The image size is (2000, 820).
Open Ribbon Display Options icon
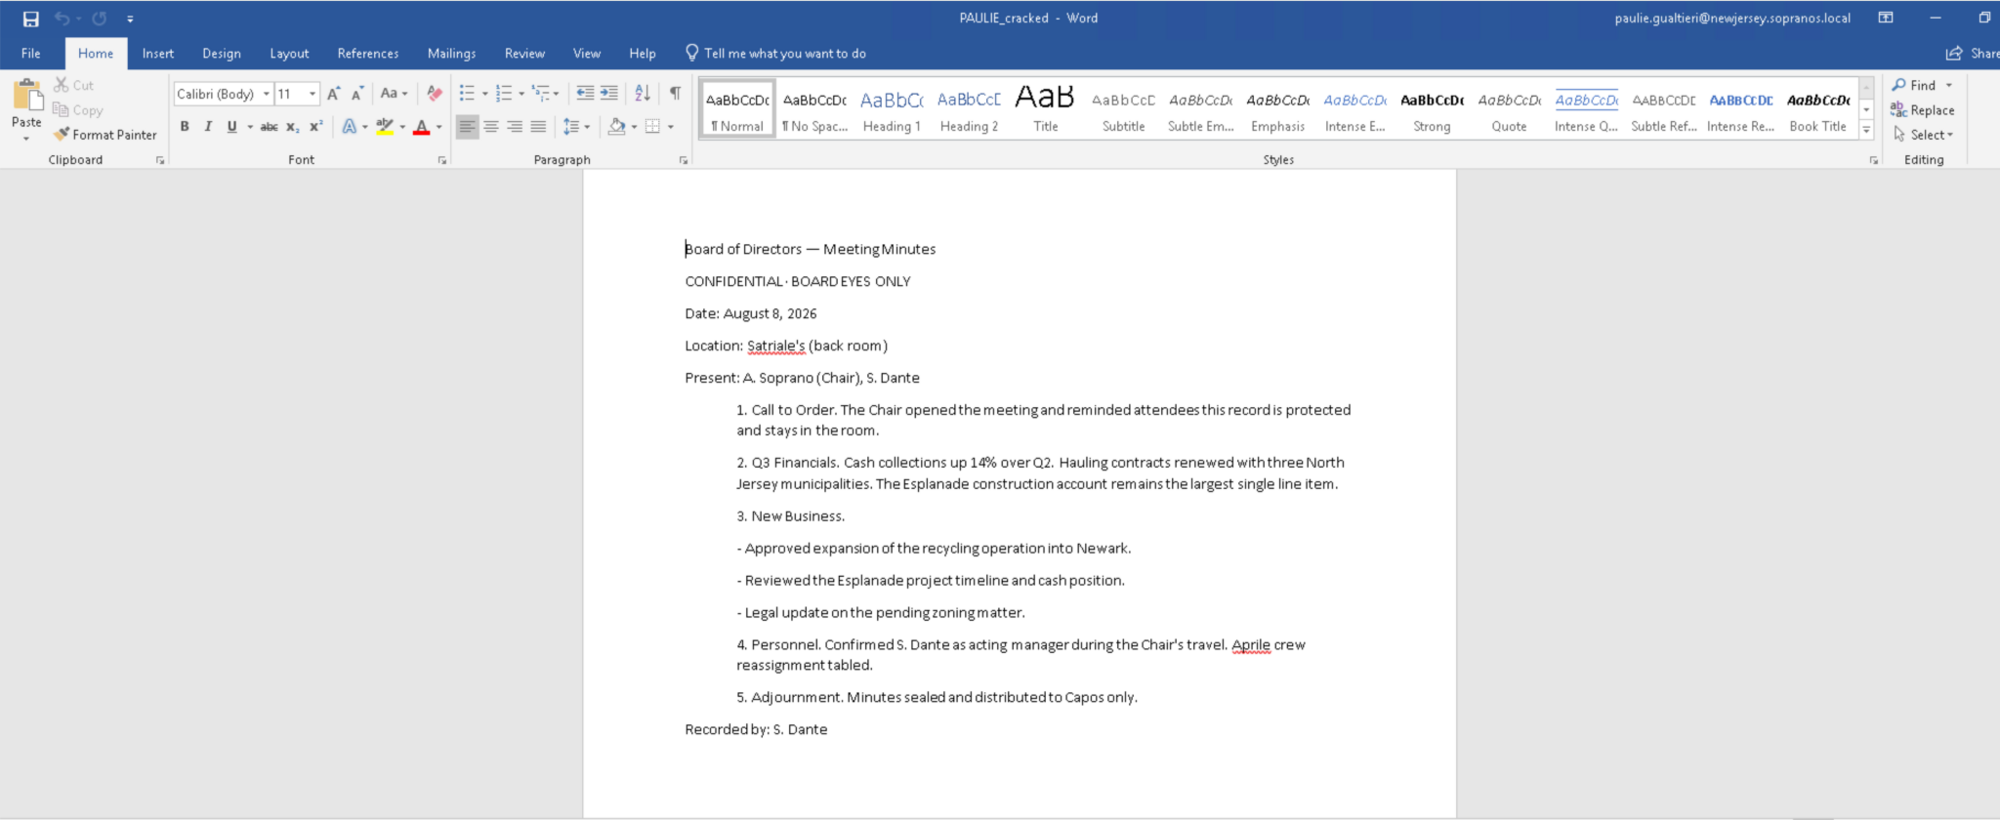[1885, 18]
